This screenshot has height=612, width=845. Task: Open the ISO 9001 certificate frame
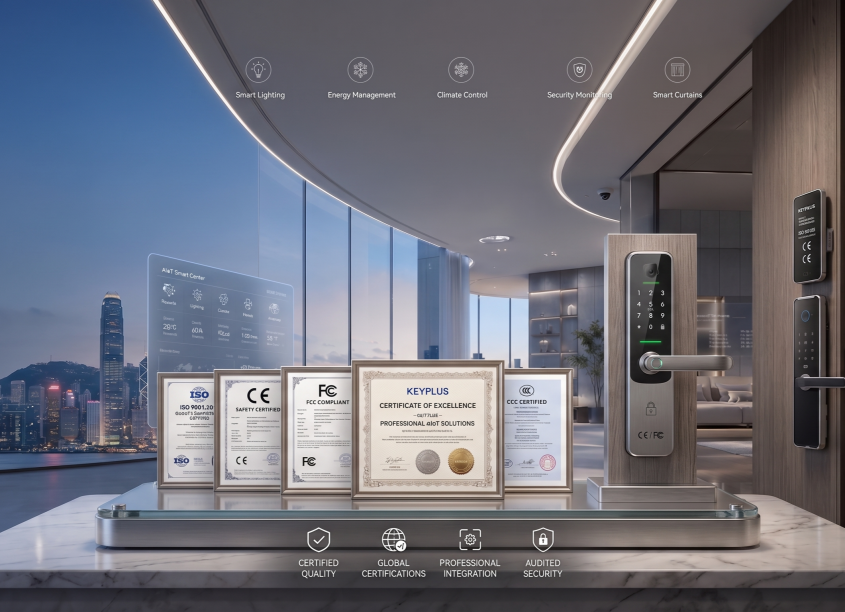click(186, 429)
